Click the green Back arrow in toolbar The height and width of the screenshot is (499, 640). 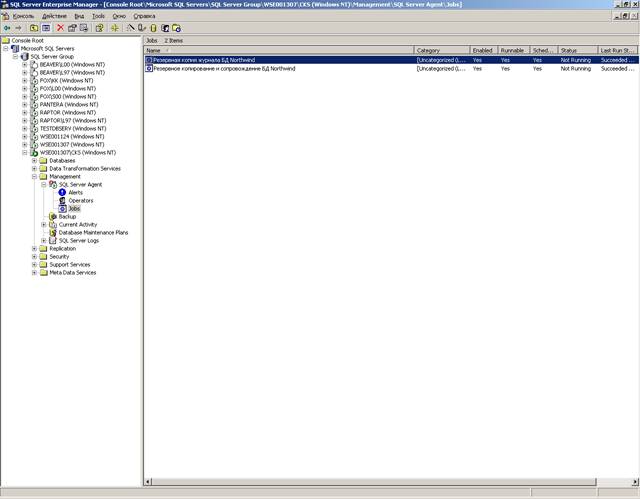click(7, 28)
